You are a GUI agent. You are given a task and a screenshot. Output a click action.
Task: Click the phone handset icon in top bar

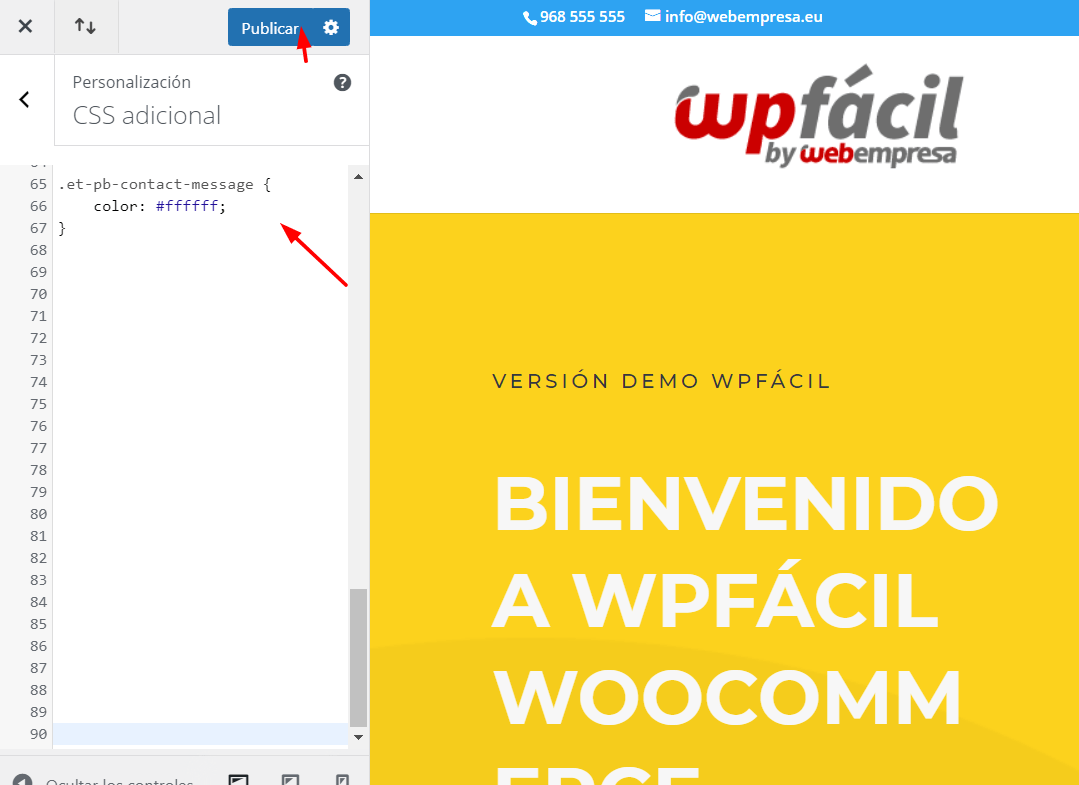click(529, 18)
